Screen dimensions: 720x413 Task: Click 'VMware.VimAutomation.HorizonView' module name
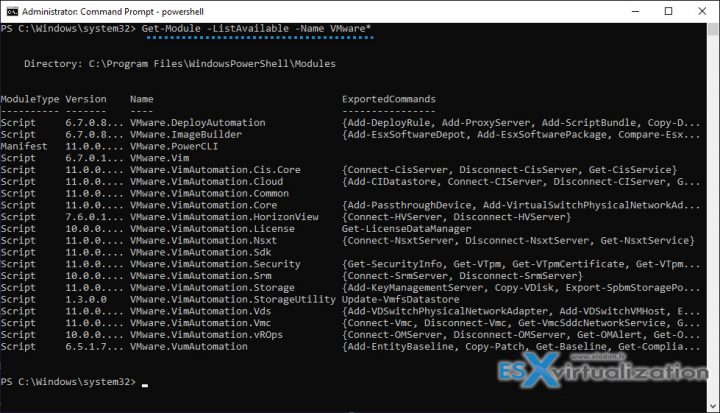(224, 217)
